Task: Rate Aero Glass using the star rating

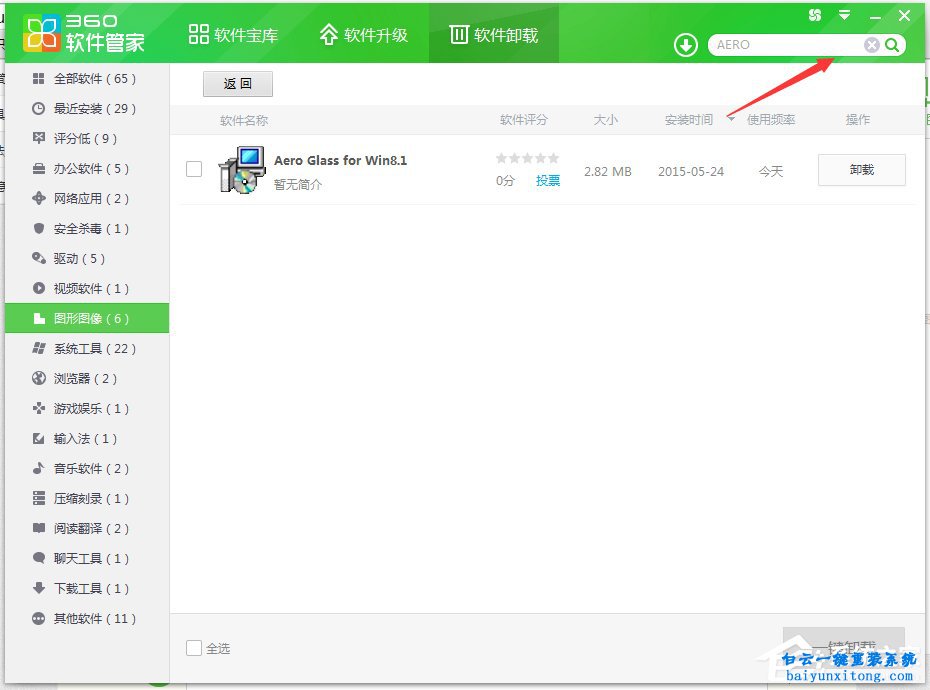Action: coord(527,157)
